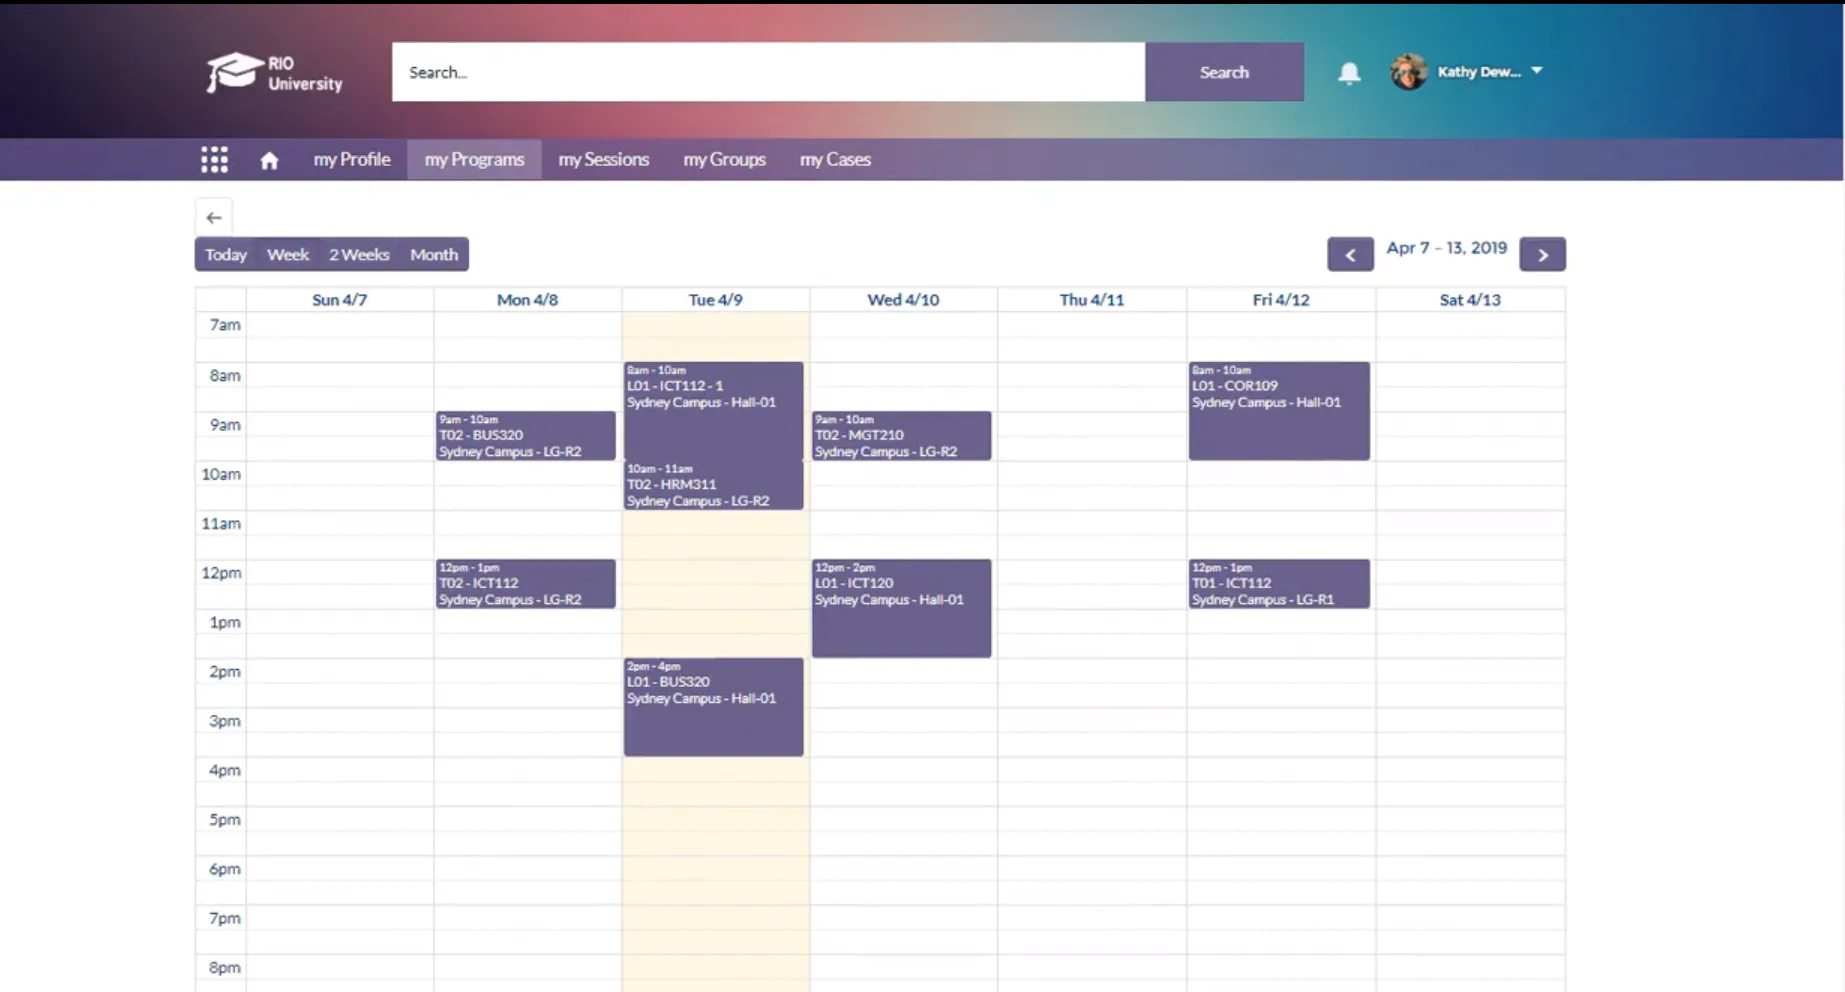Open Tuesday L01 - ICT112 - 1 session
1845x992 pixels.
(x=713, y=410)
